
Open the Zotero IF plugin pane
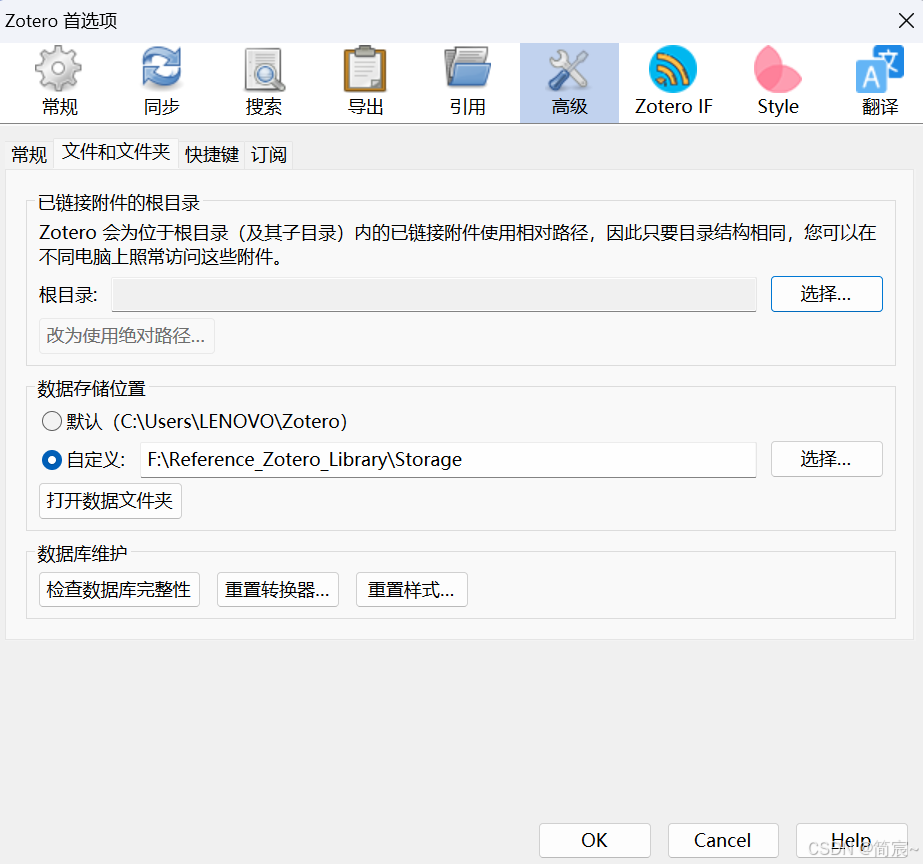(x=673, y=82)
